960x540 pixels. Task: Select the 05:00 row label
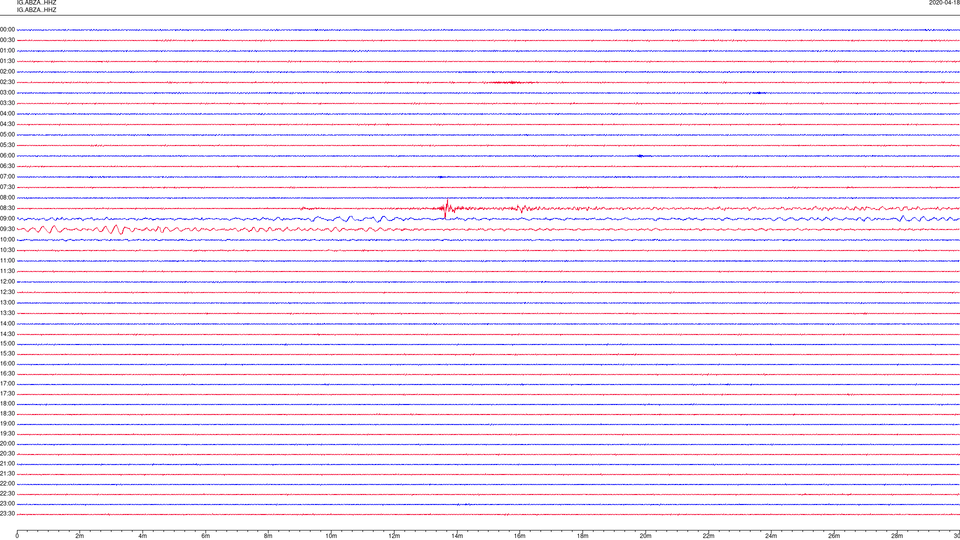click(x=7, y=135)
